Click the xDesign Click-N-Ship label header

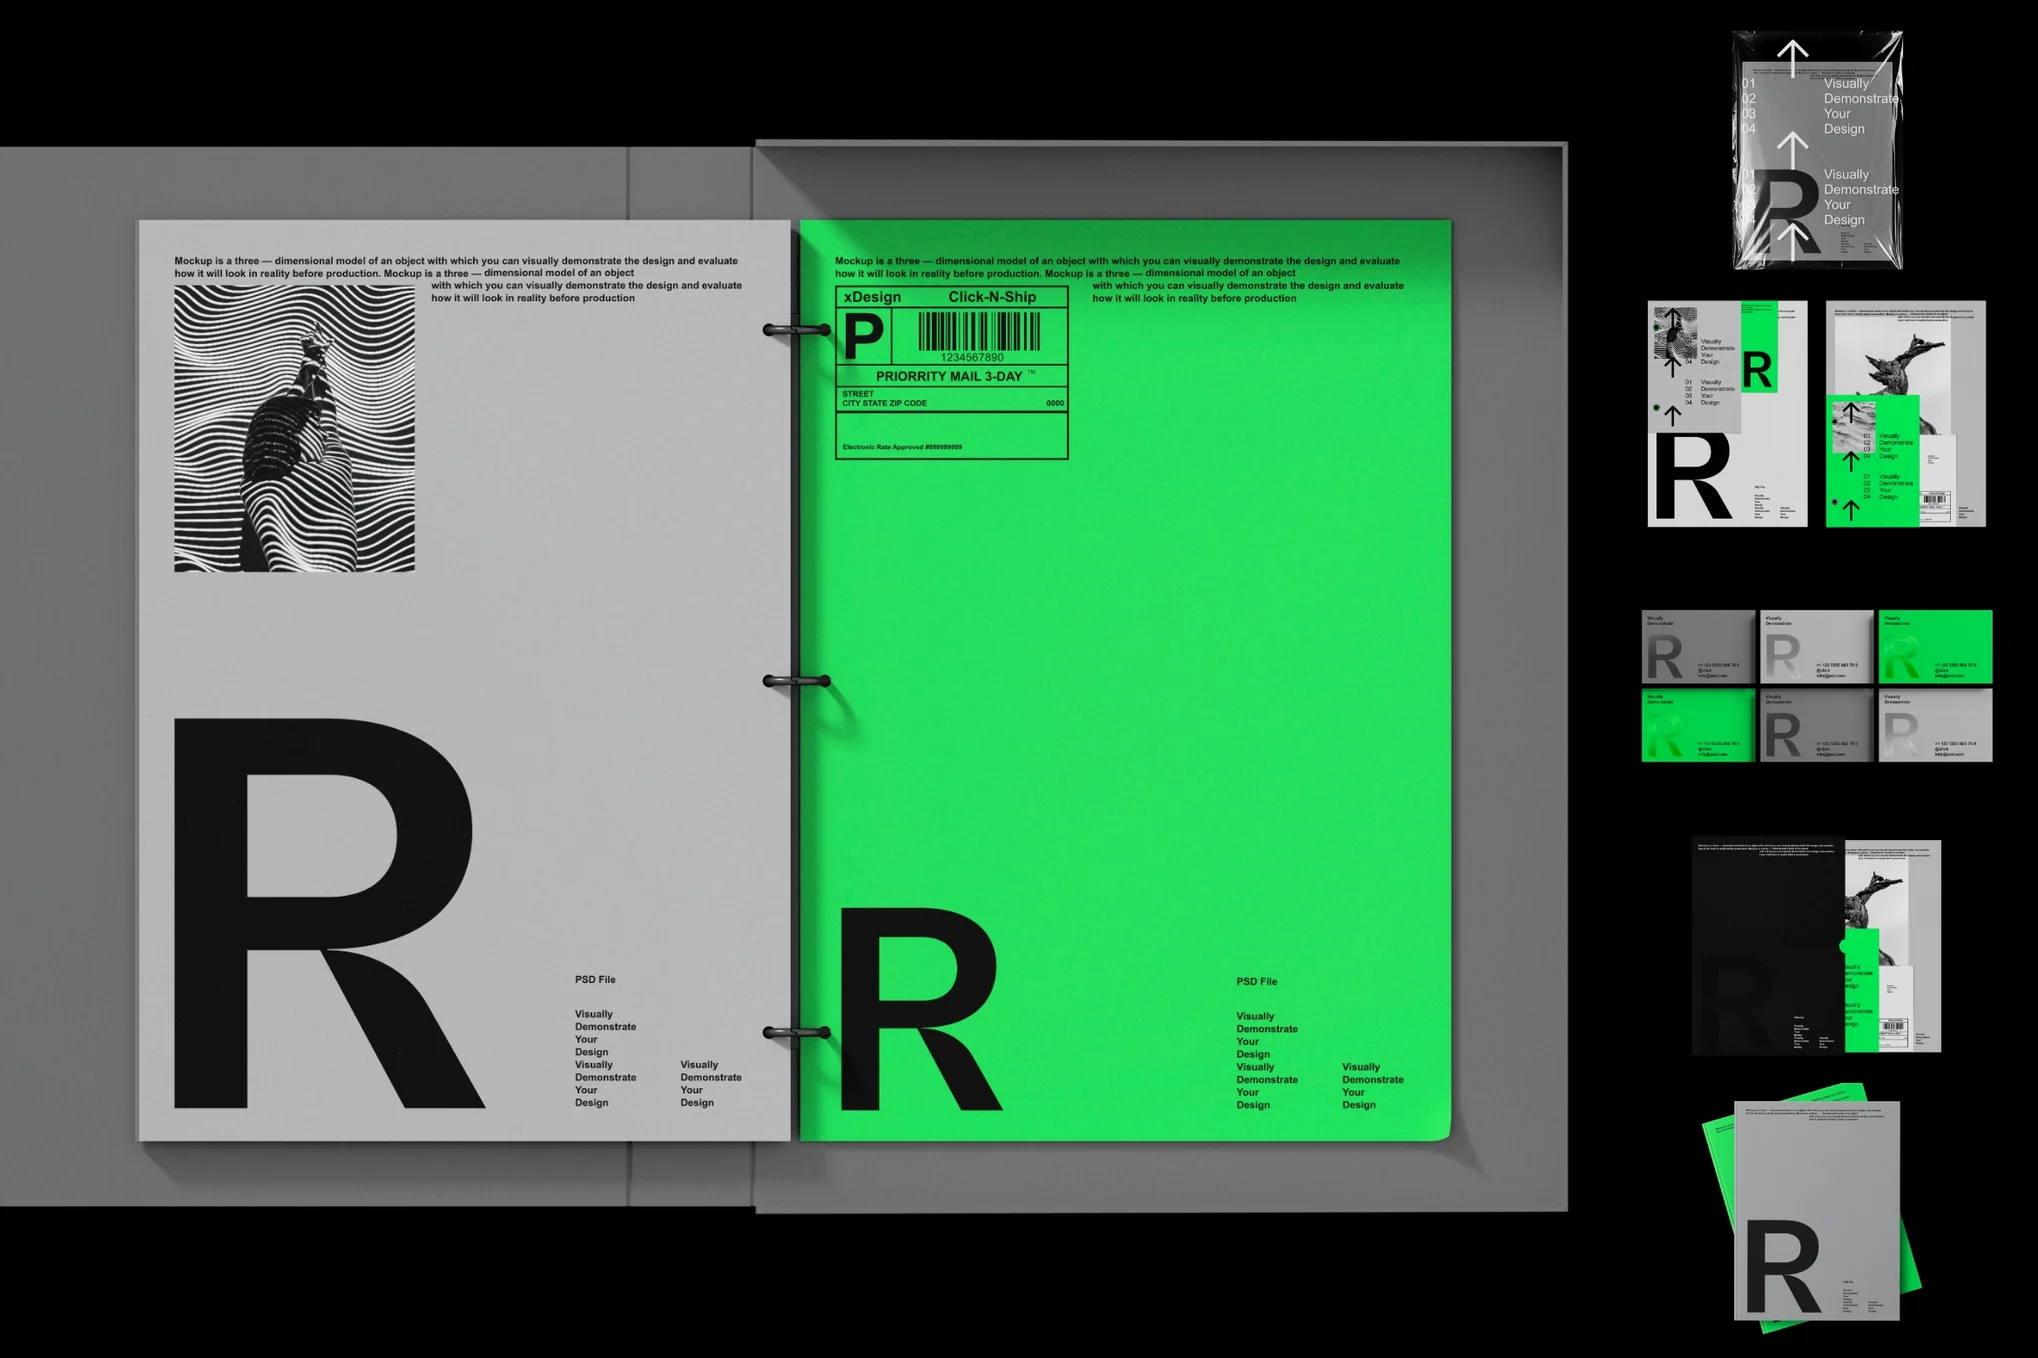pyautogui.click(x=950, y=297)
